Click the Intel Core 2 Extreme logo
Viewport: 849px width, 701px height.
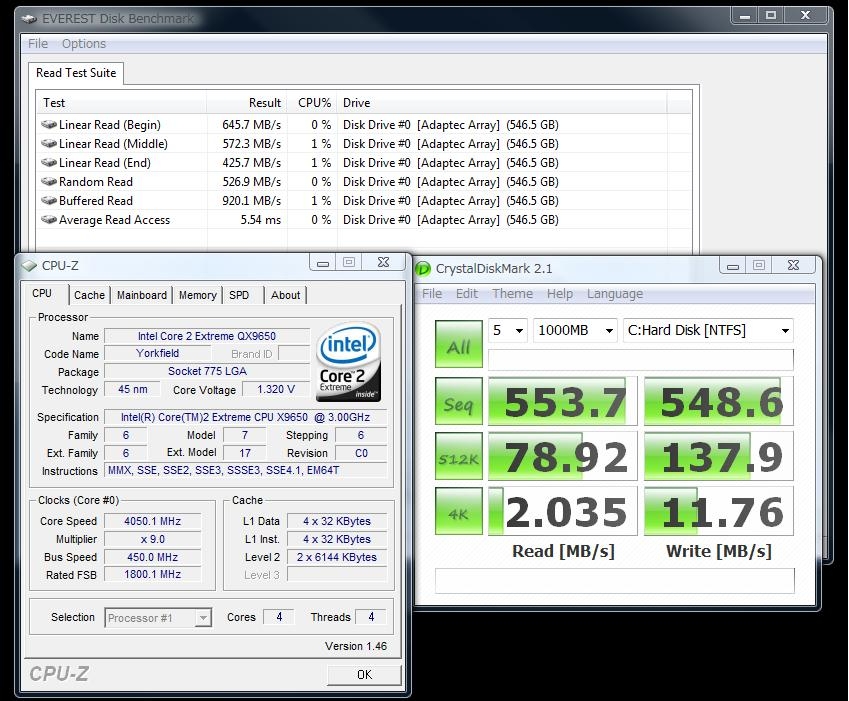point(348,362)
